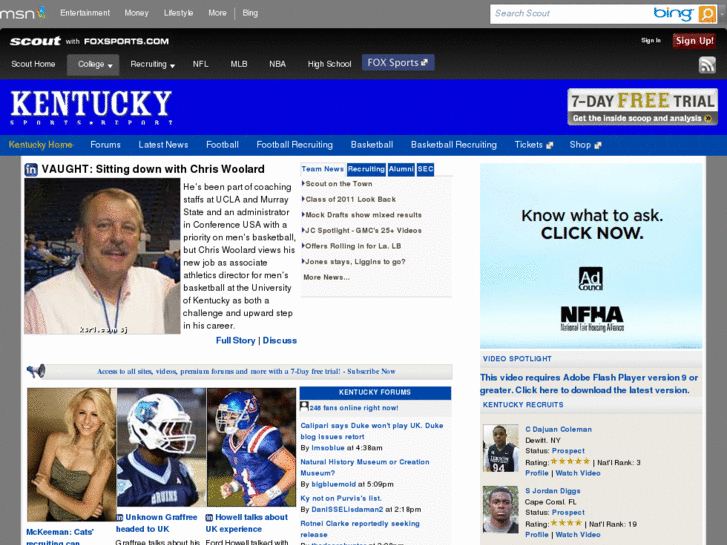Open the High School section
The width and height of the screenshot is (727, 545).
pos(329,64)
